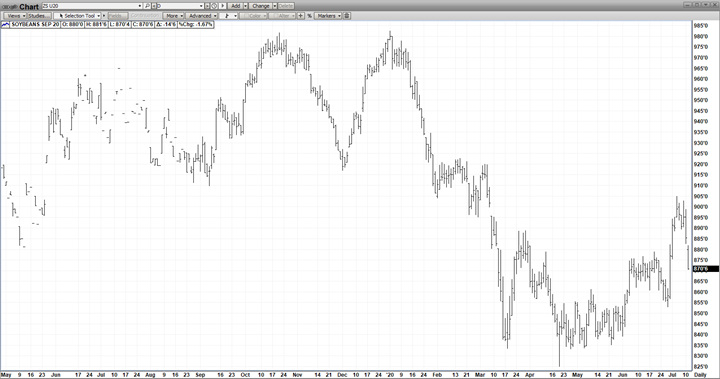Expand the interval D dropdown list

201,6
